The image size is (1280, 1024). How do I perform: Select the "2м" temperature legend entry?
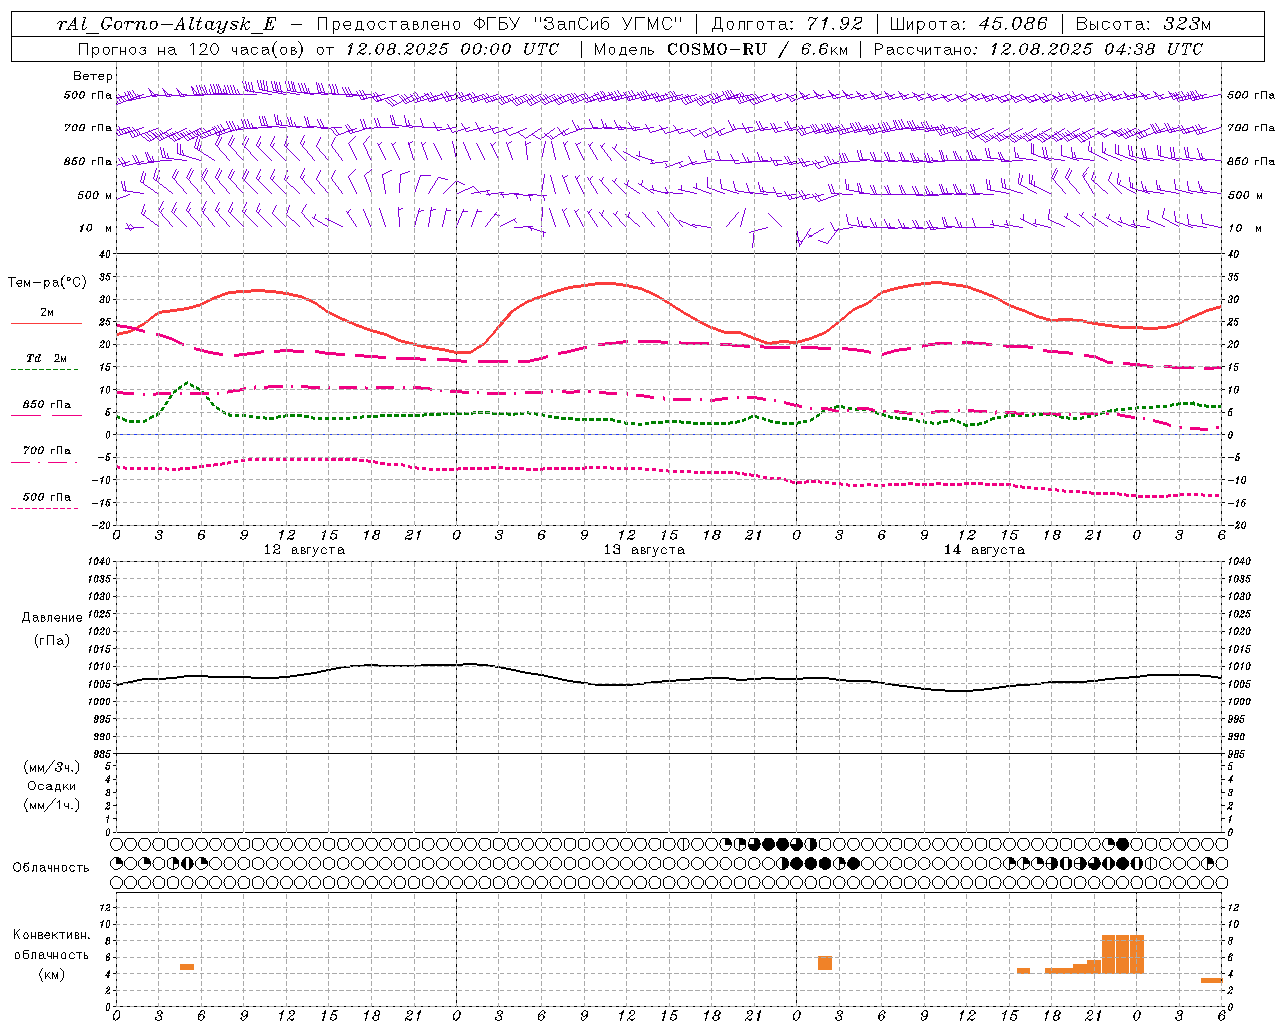point(47,312)
